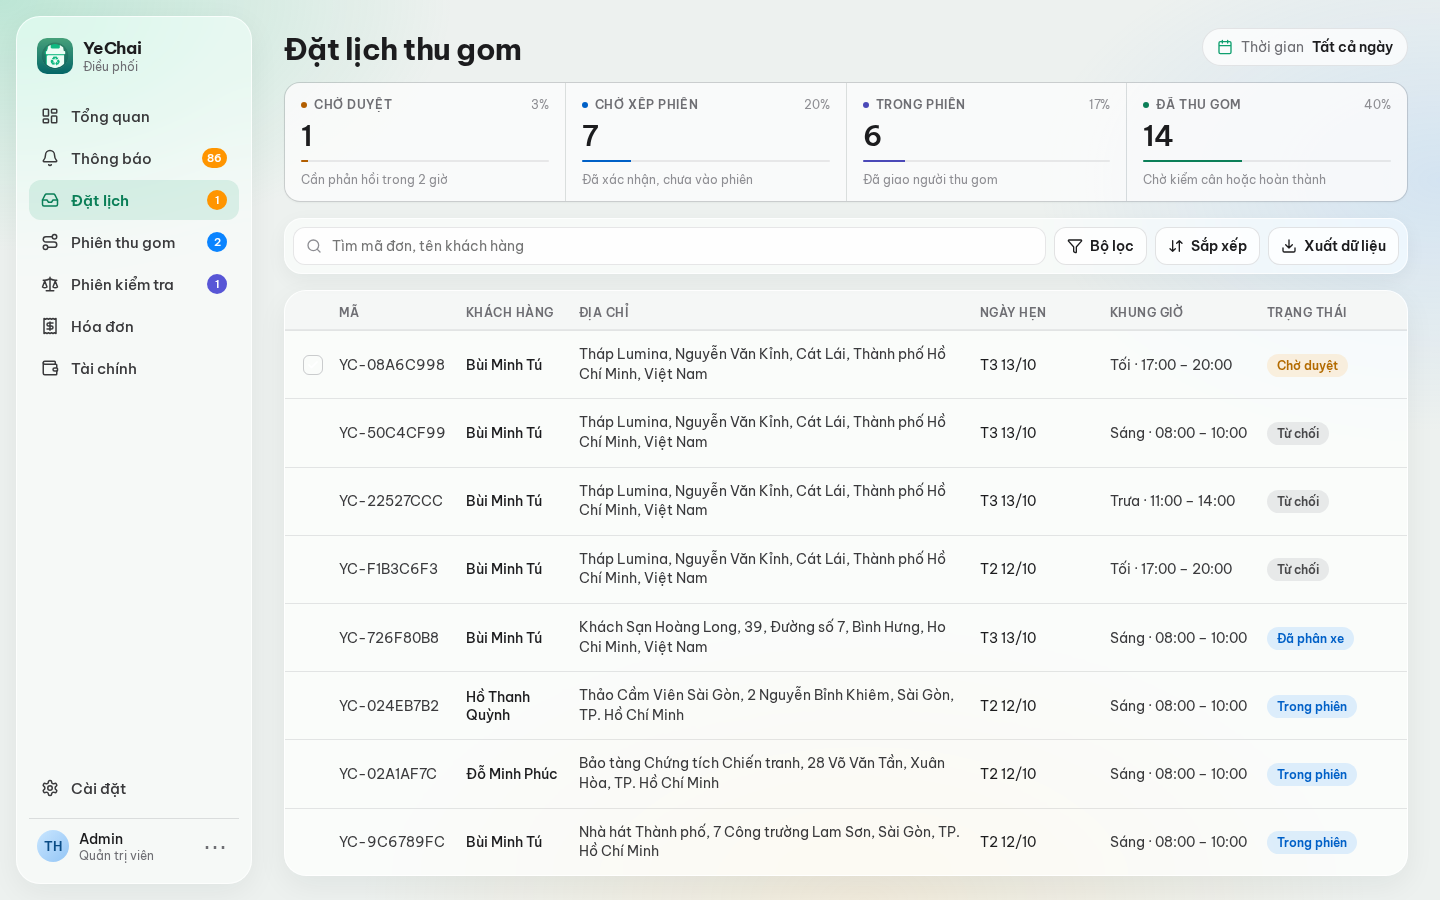Open the Sắp xếp sort options

click(1207, 246)
